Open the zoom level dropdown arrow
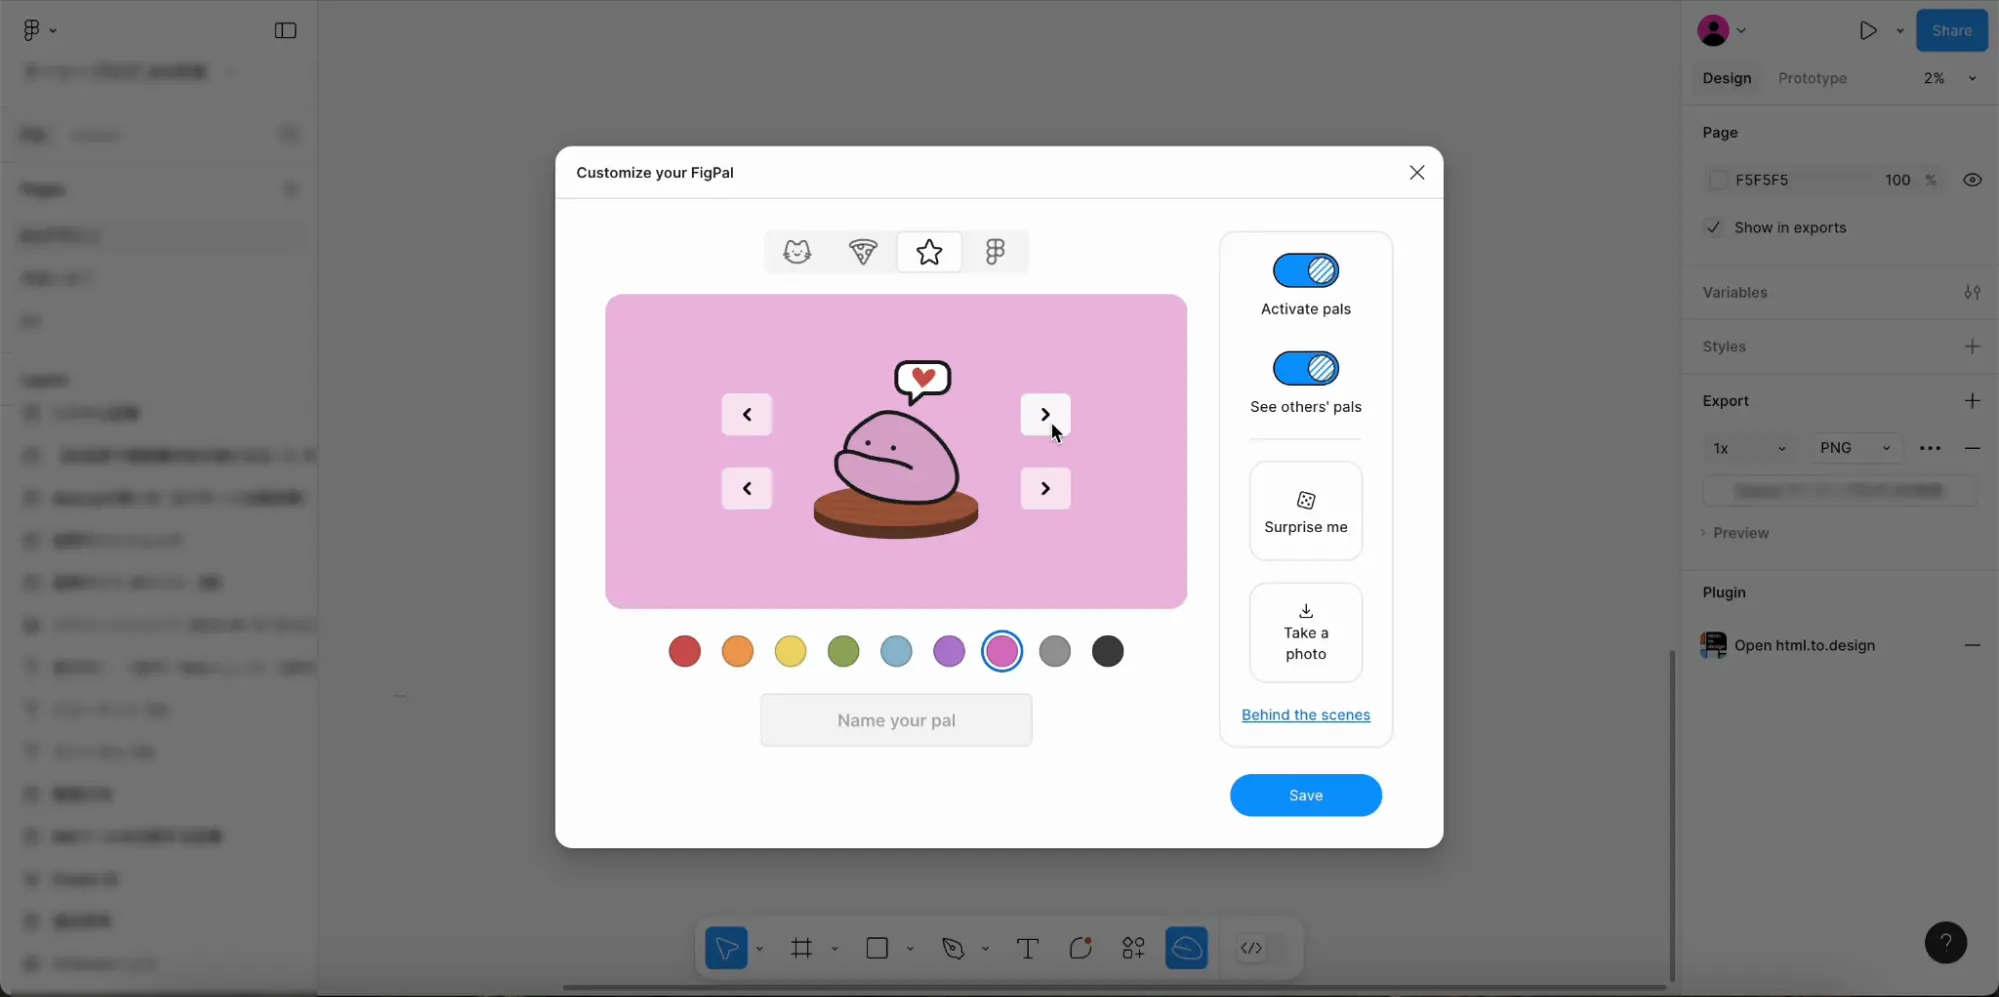 (x=1972, y=78)
